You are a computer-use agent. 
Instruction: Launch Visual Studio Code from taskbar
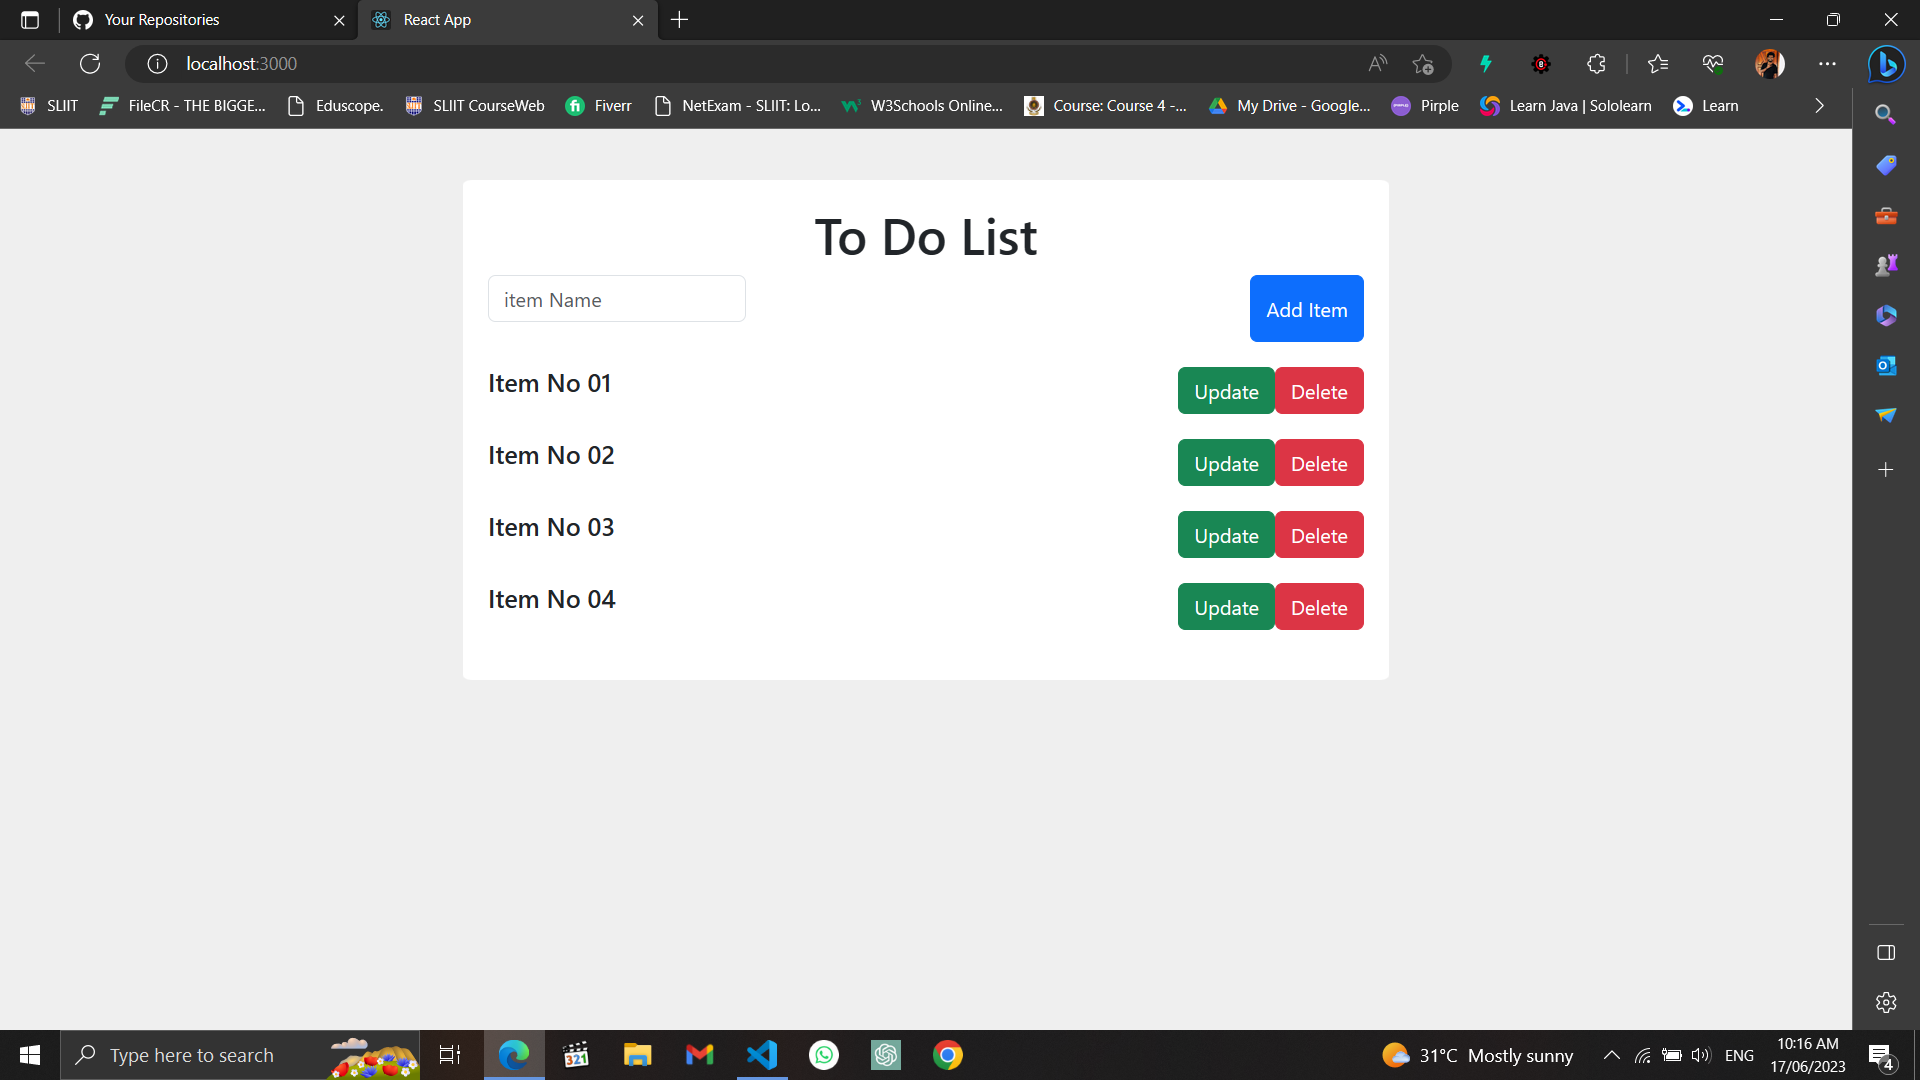pyautogui.click(x=762, y=1054)
